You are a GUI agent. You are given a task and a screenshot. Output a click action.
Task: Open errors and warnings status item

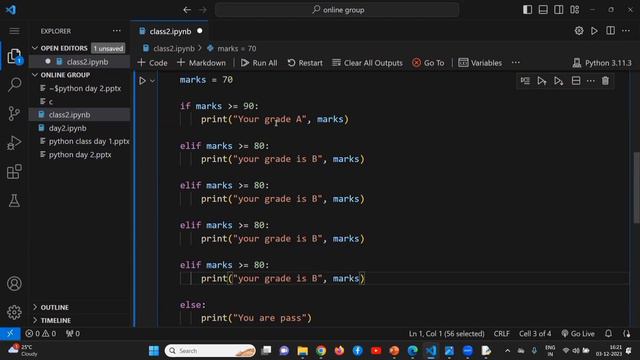(x=41, y=334)
